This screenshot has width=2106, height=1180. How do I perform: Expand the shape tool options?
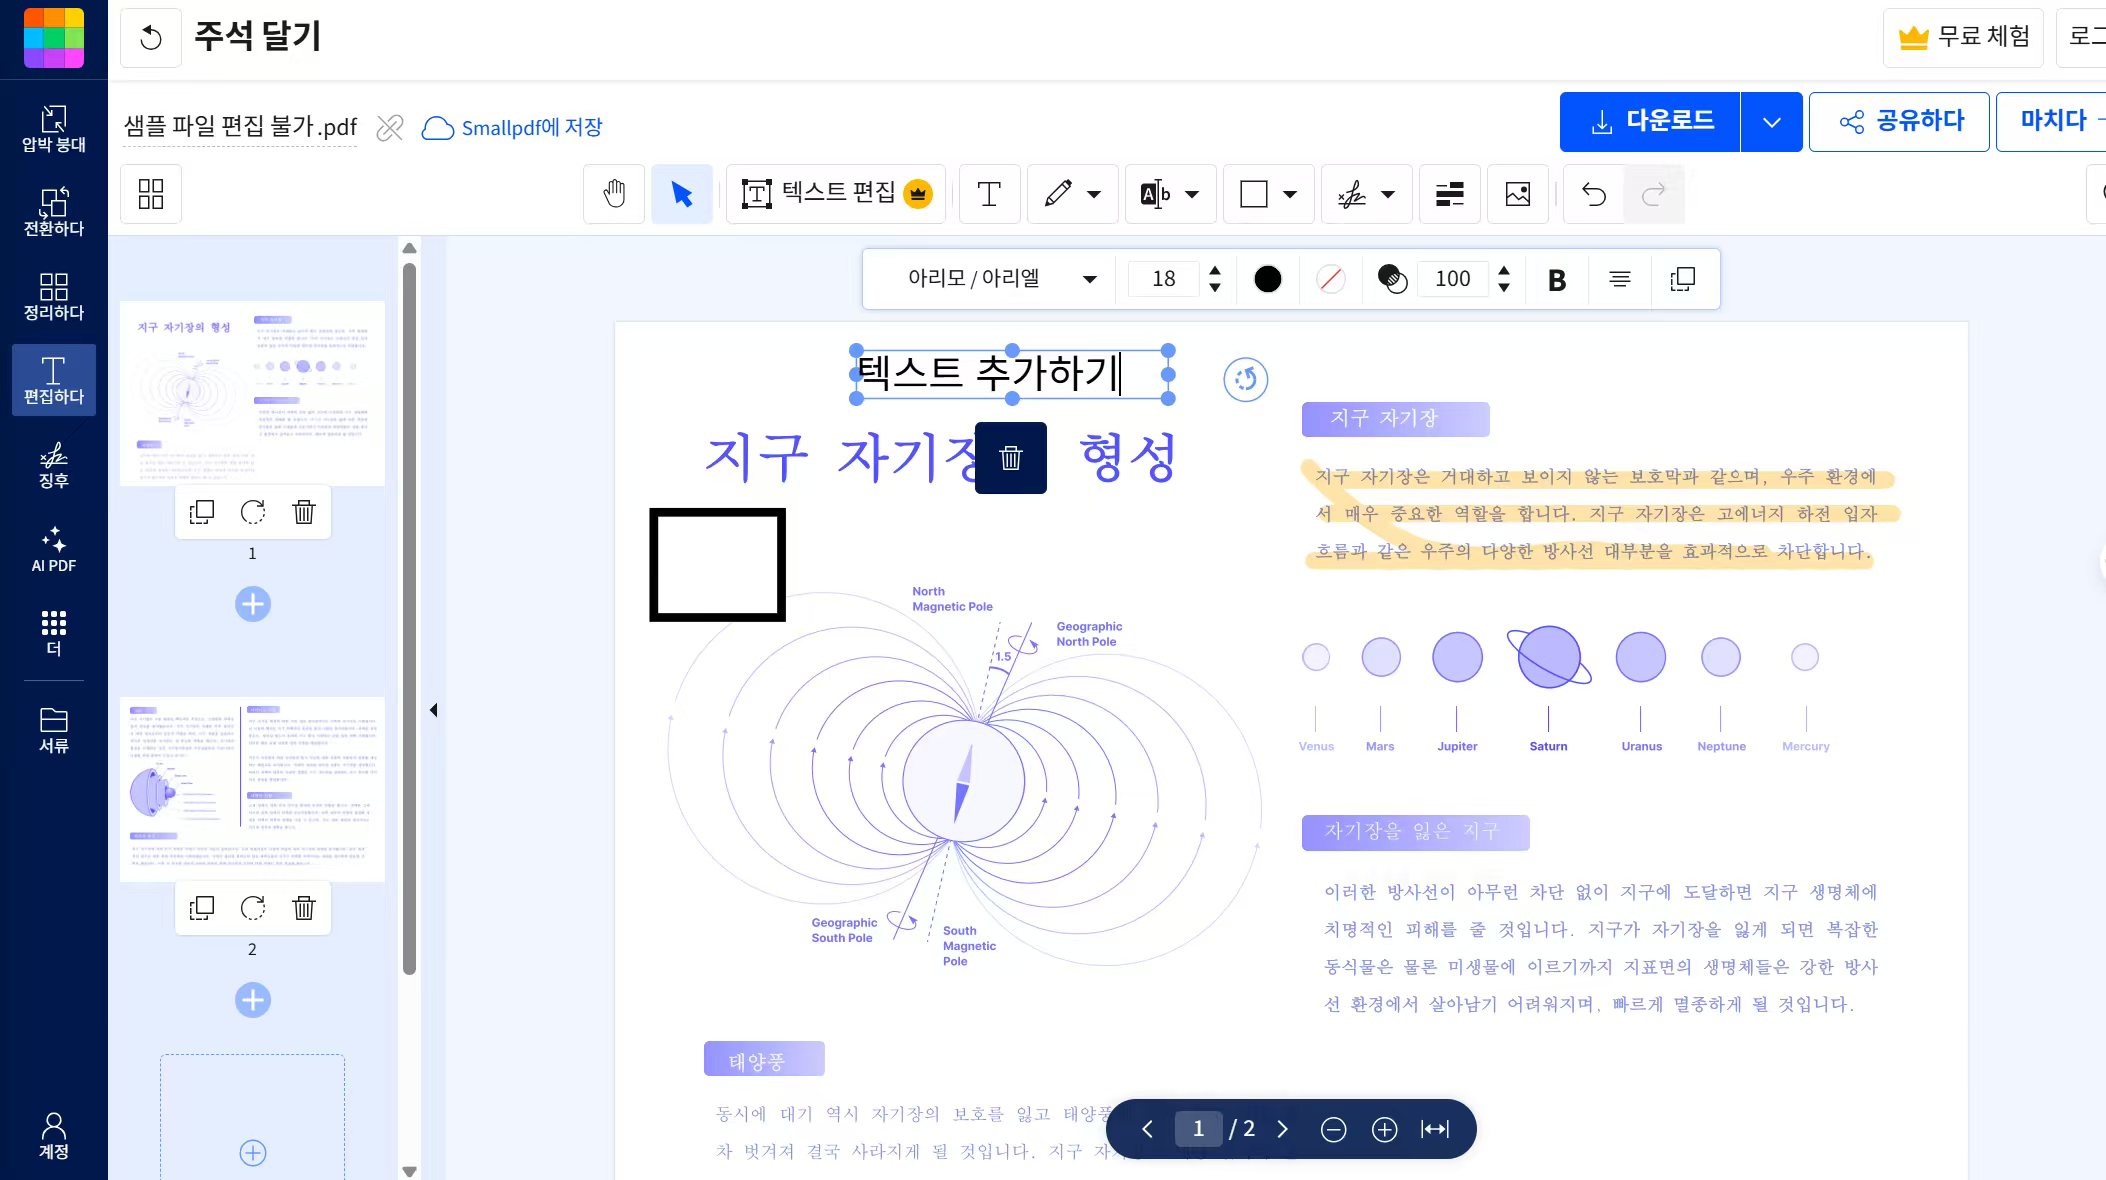click(1290, 194)
